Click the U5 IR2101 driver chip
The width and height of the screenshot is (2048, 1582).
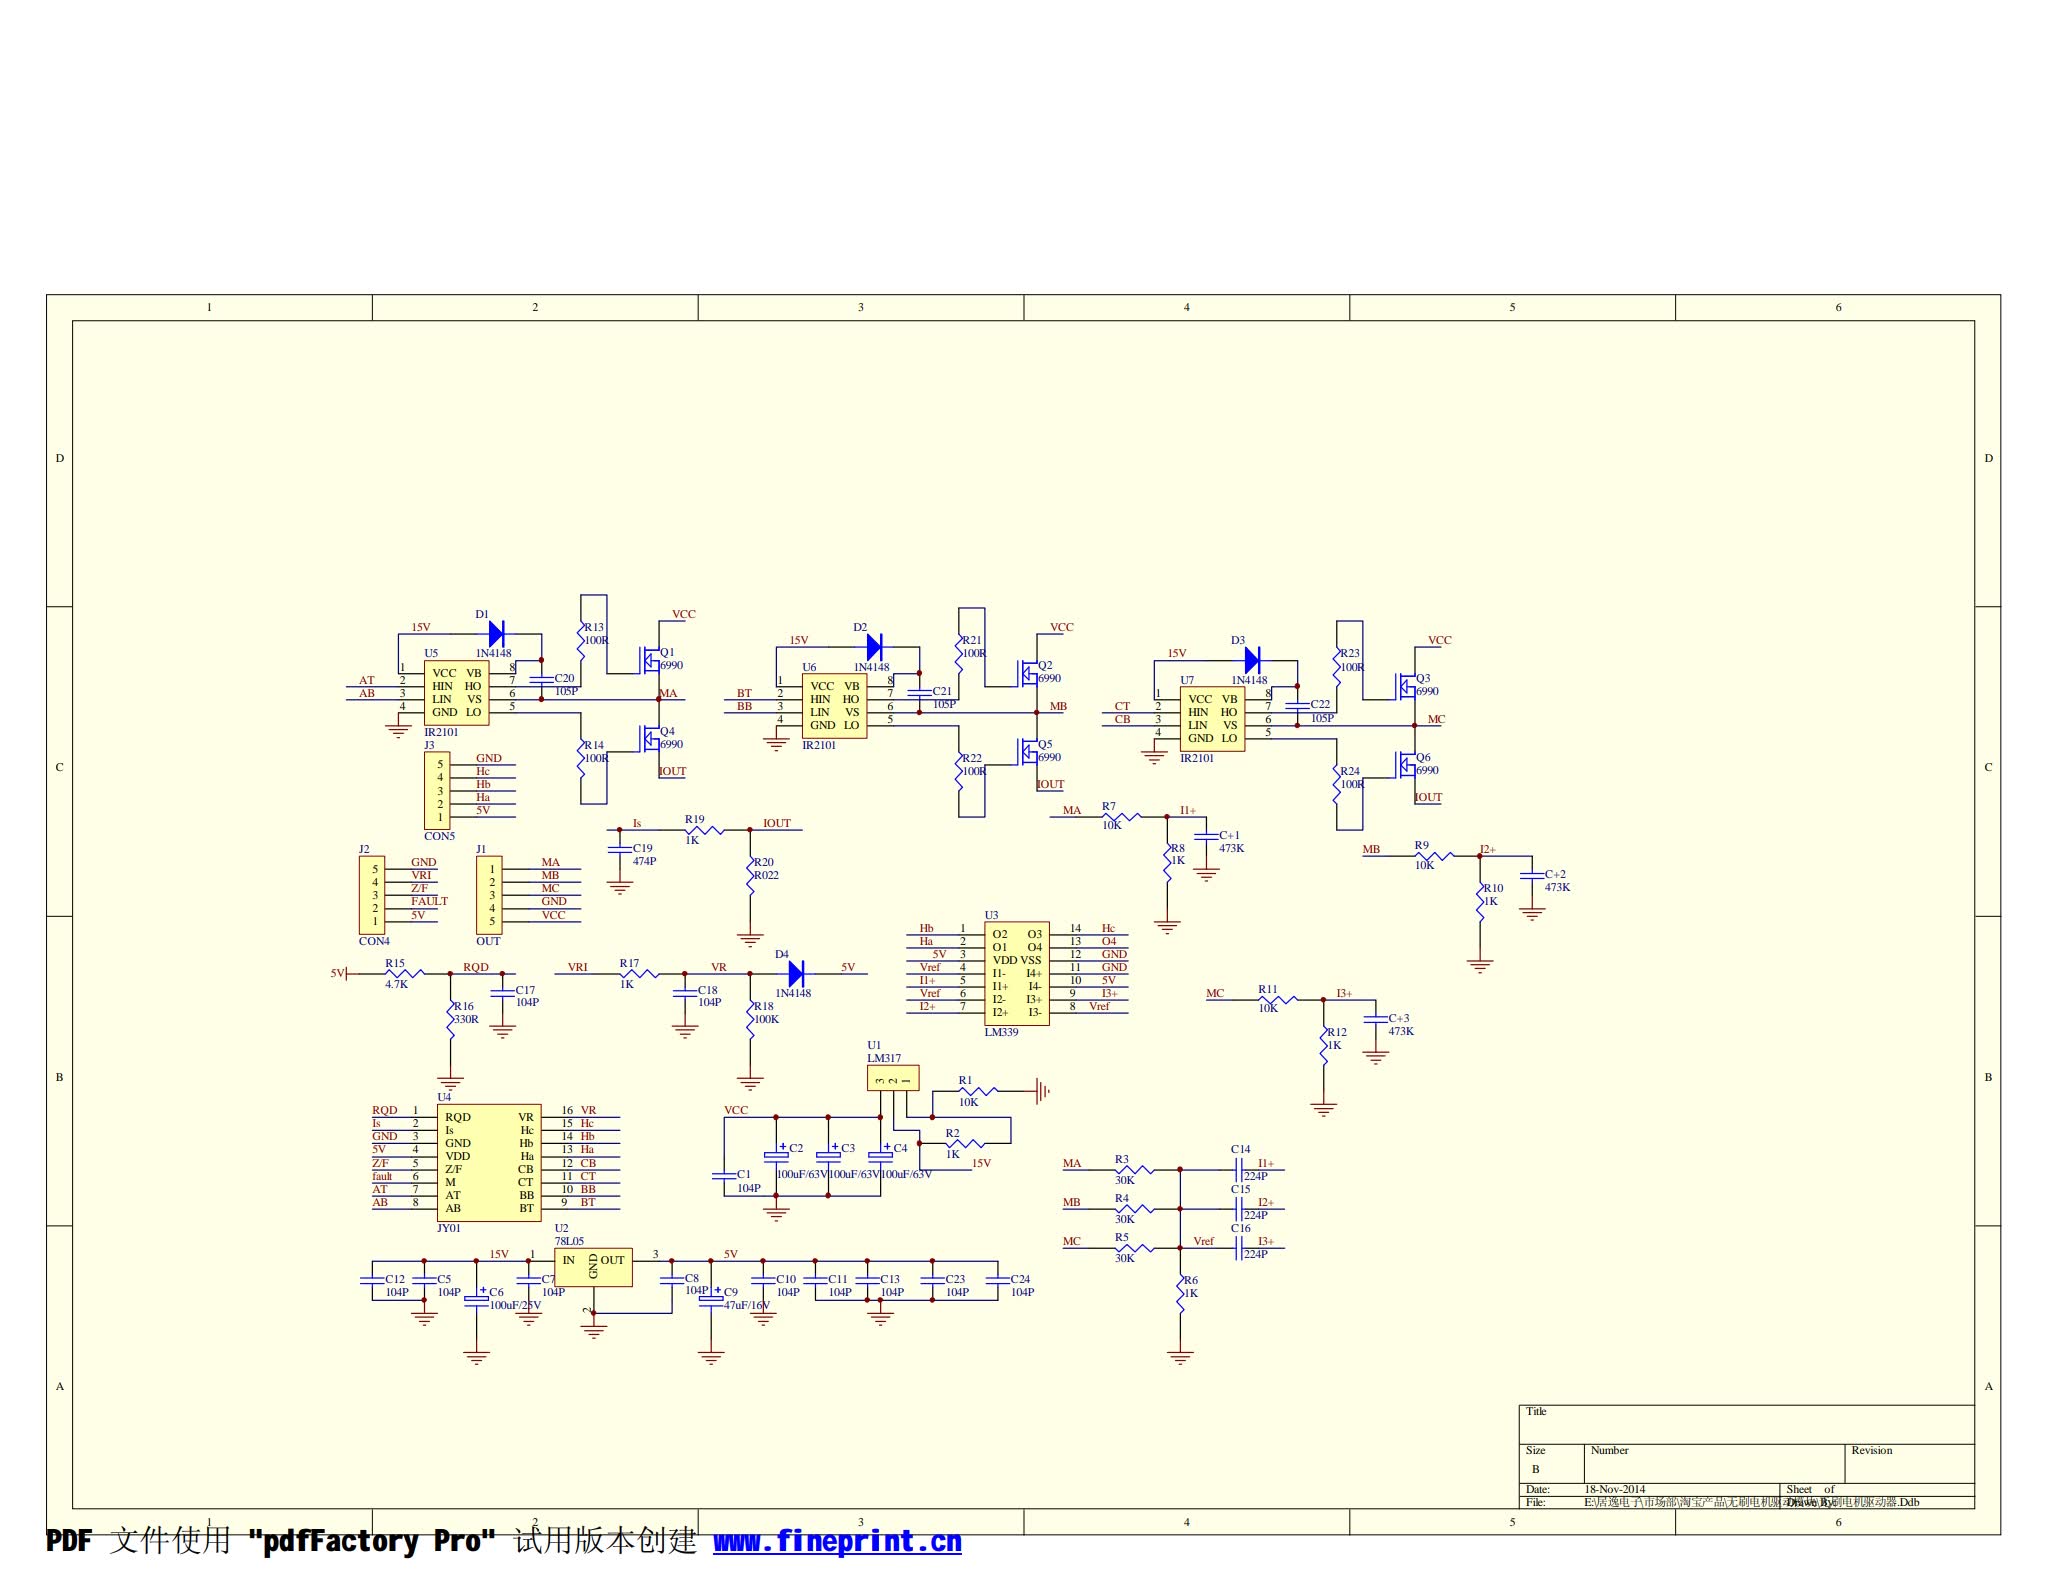click(x=457, y=692)
